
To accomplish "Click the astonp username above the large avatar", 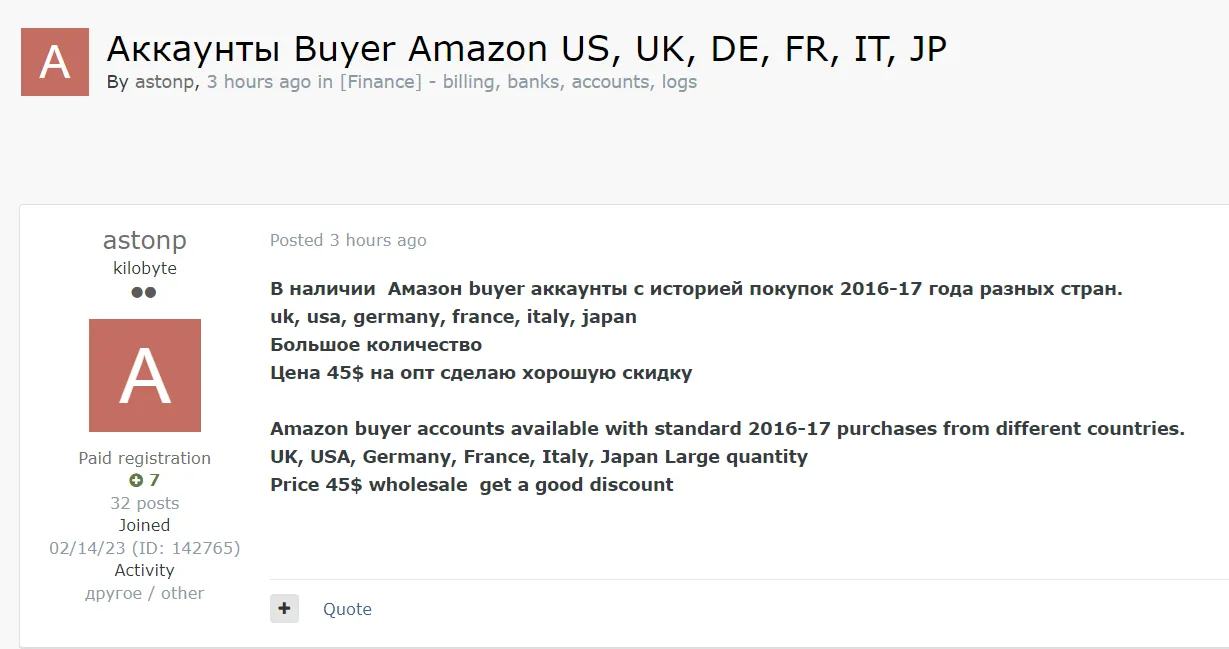I will pos(145,241).
